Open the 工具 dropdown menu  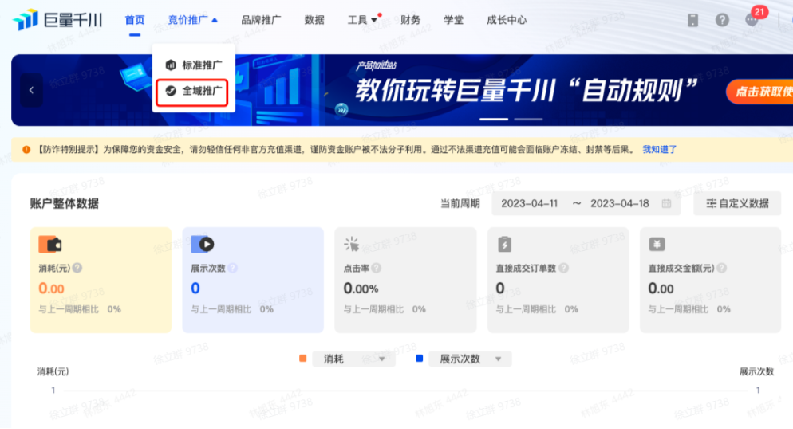[363, 20]
